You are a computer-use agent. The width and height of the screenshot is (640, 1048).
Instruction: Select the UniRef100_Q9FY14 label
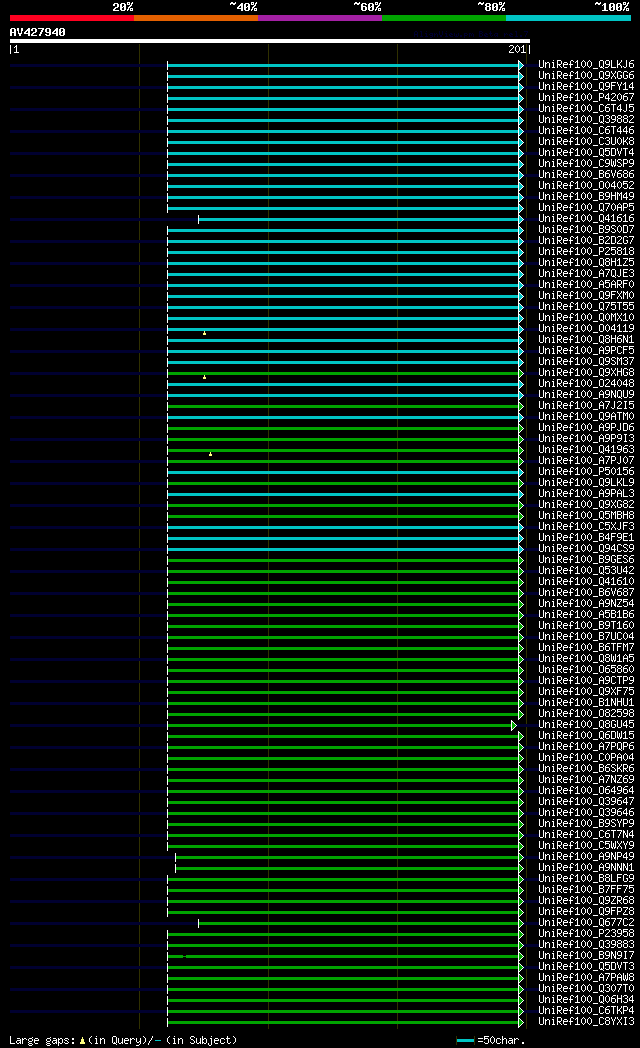[586, 87]
